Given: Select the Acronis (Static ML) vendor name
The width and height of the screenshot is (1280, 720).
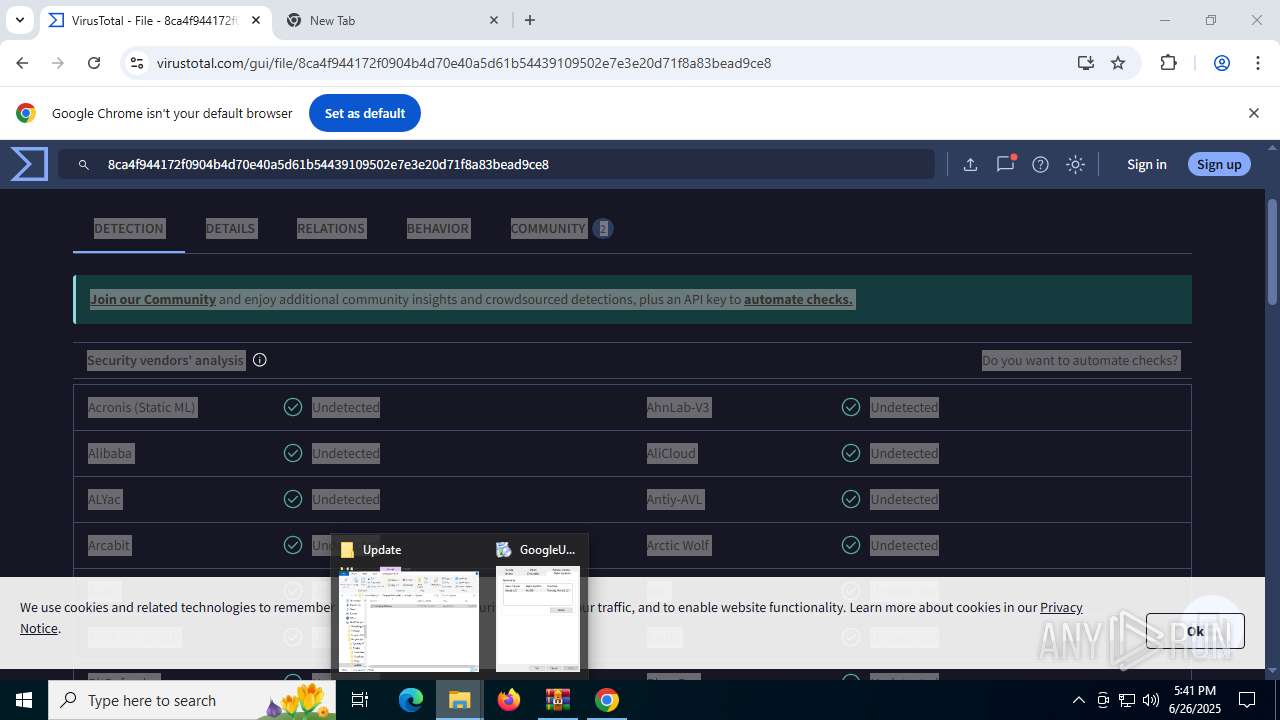Looking at the screenshot, I should [x=142, y=407].
